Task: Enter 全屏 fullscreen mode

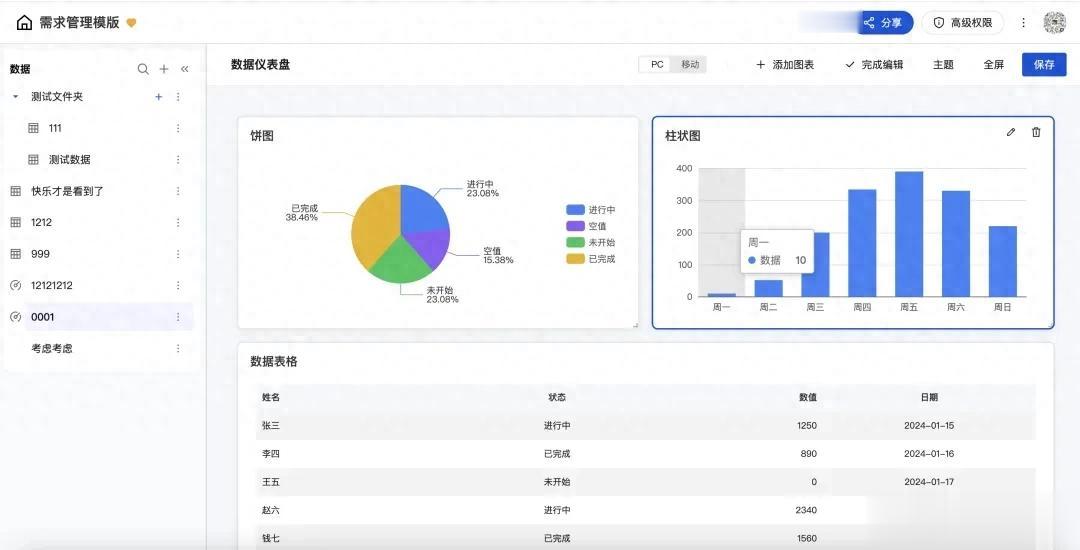Action: click(993, 65)
